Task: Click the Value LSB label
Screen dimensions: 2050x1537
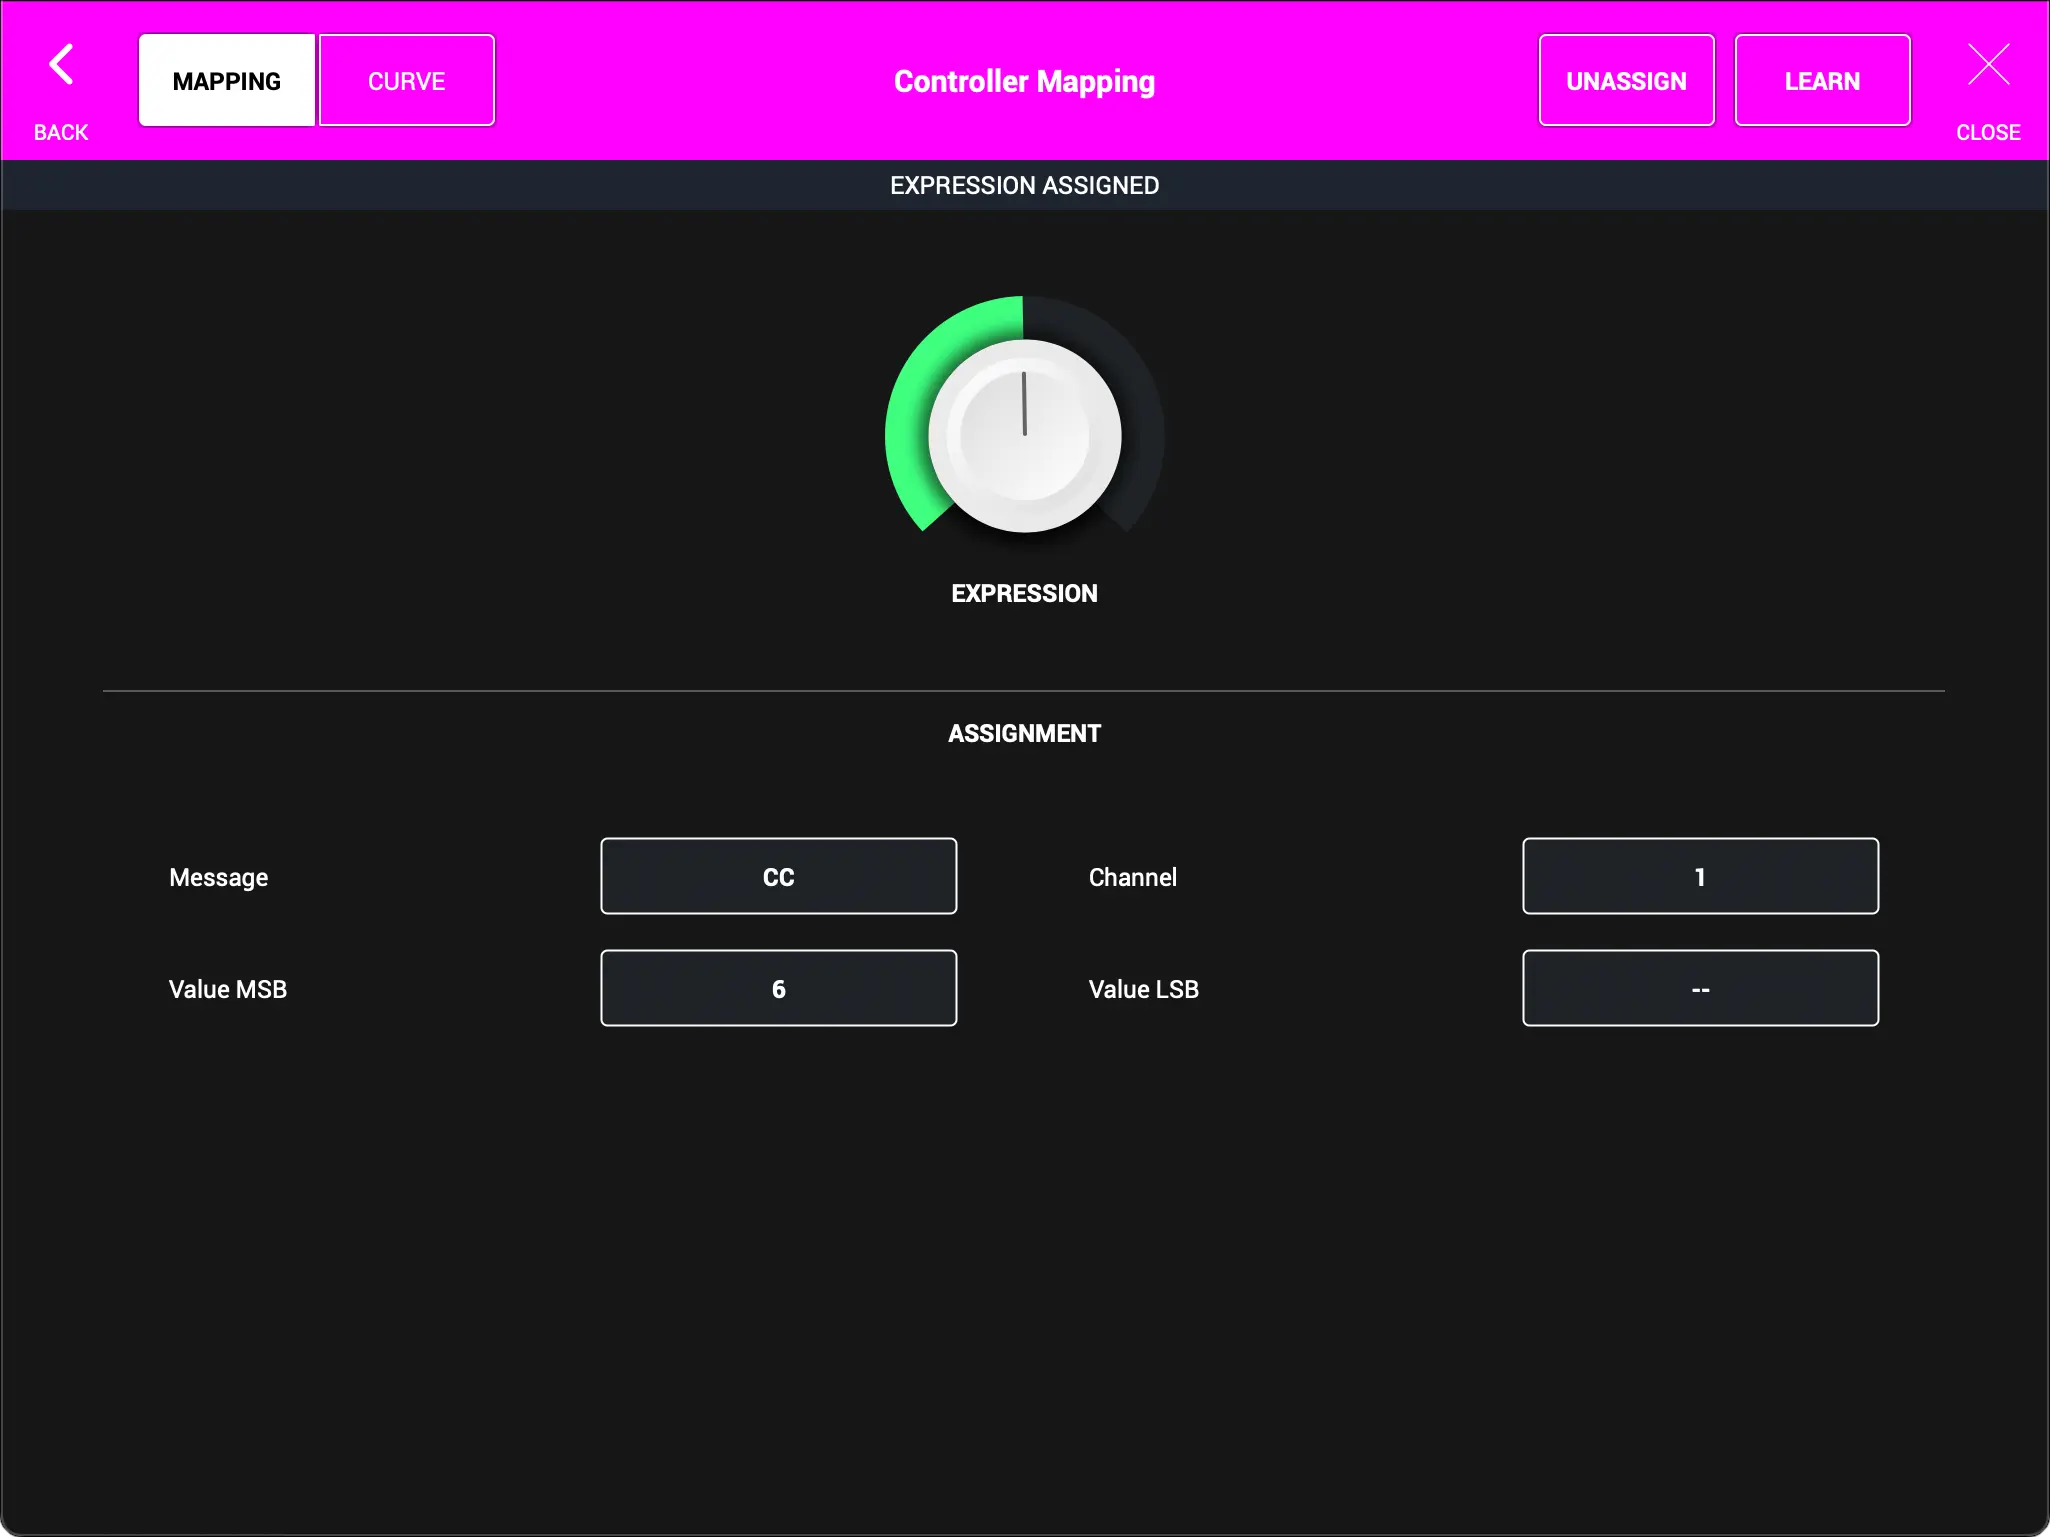Action: (1143, 990)
